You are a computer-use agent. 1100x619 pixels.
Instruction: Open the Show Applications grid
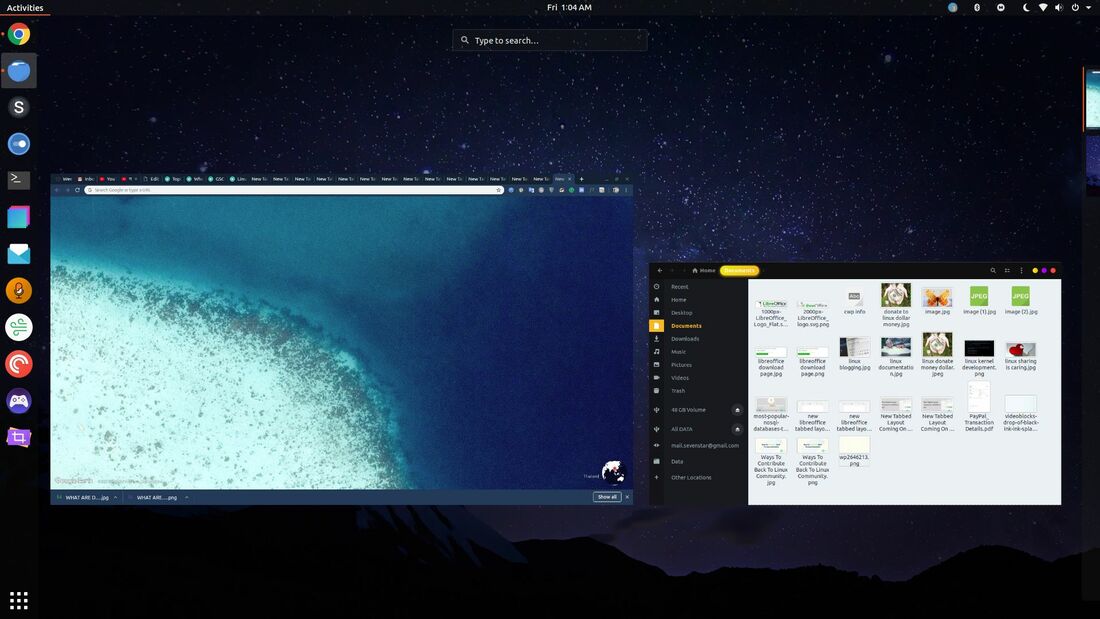18,599
